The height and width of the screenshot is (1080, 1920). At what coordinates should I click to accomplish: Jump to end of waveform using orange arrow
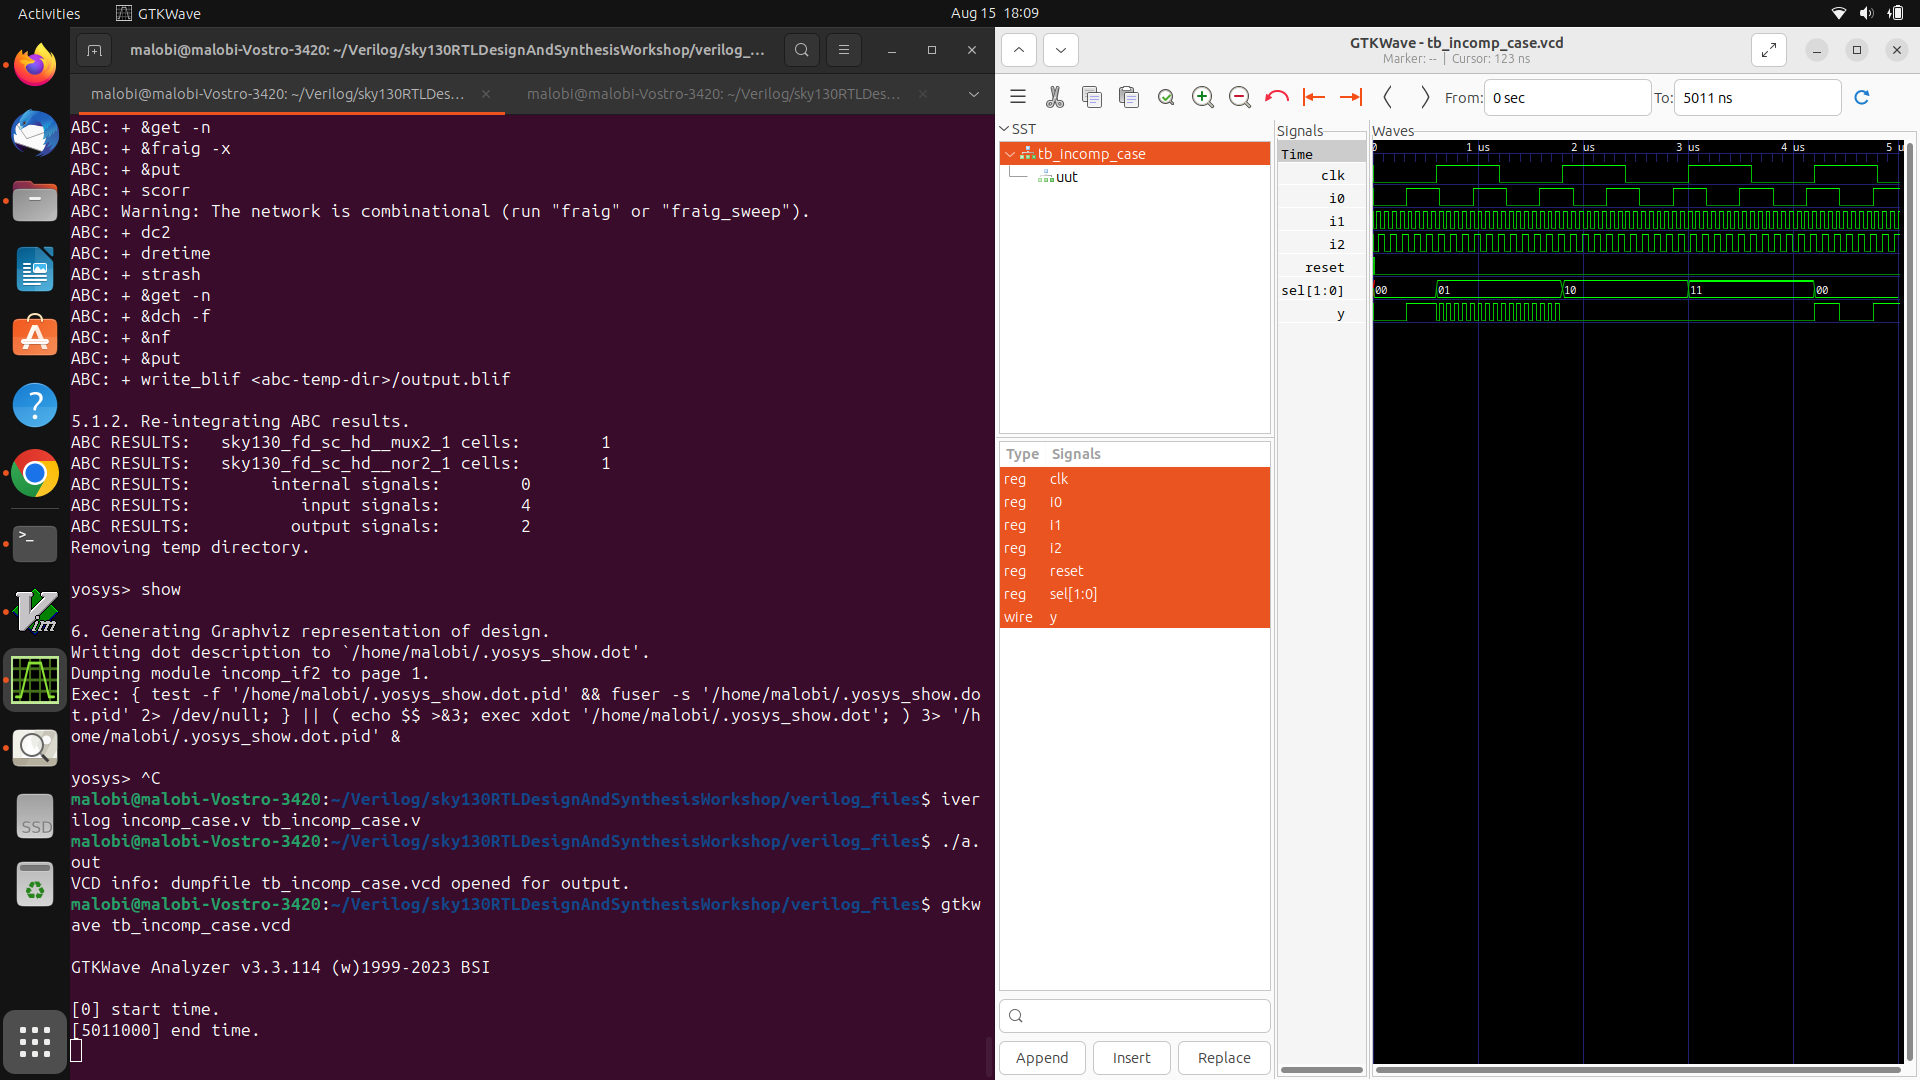[x=1351, y=97]
